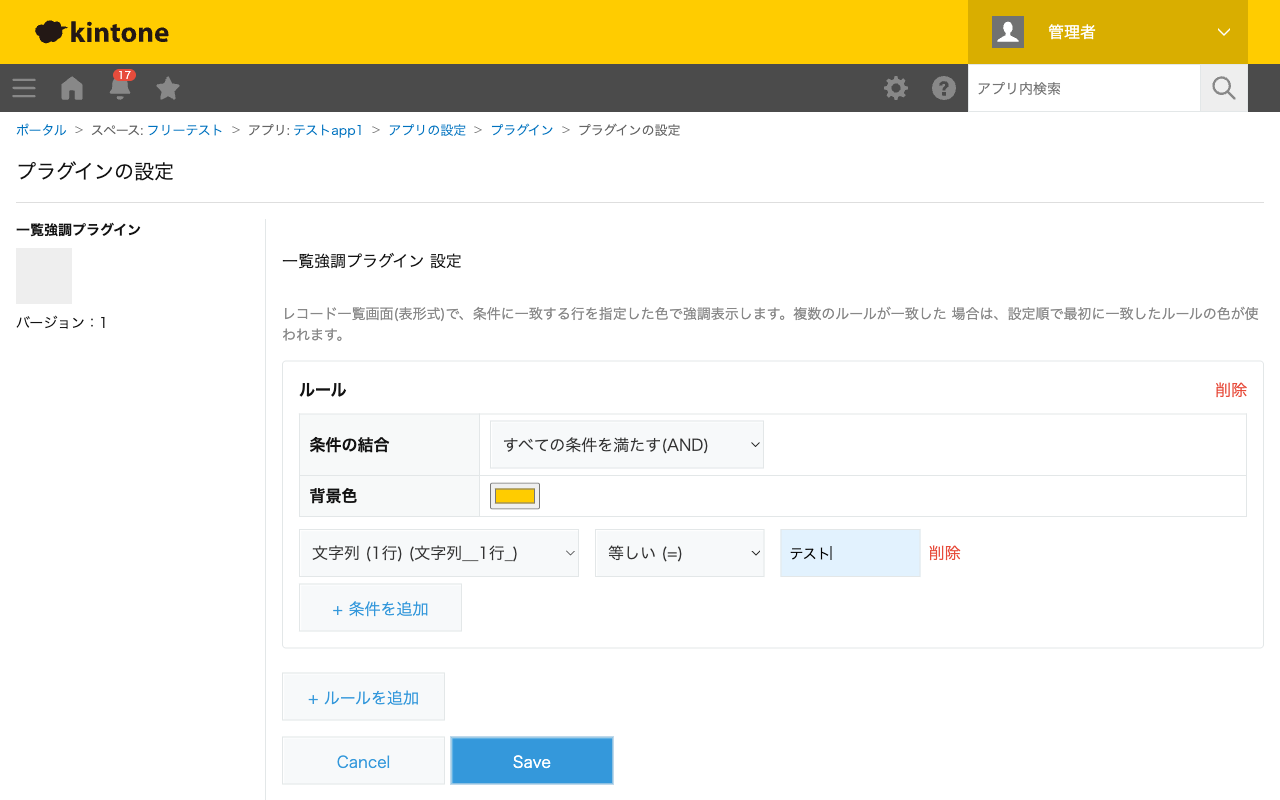Click the ルール section heading
The image size is (1280, 800).
point(323,390)
